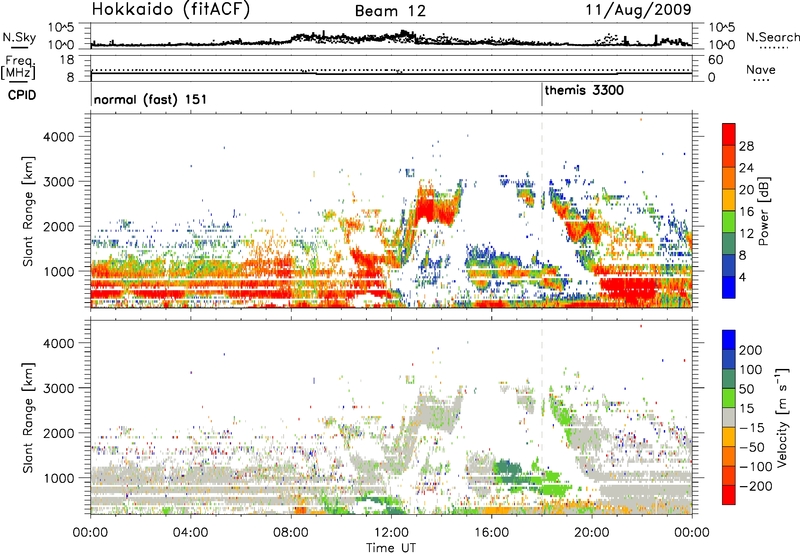Image resolution: width=800 pixels, height=554 pixels.
Task: Click the velocity panel 'Slant Range [km]' label
Action: tap(28, 417)
